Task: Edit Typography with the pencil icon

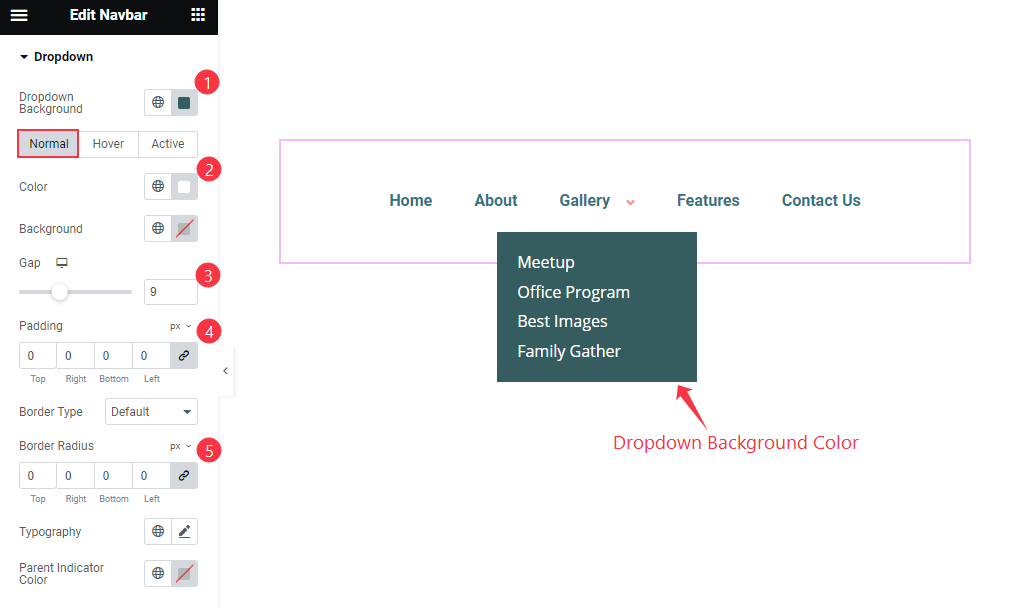Action: pyautogui.click(x=184, y=532)
